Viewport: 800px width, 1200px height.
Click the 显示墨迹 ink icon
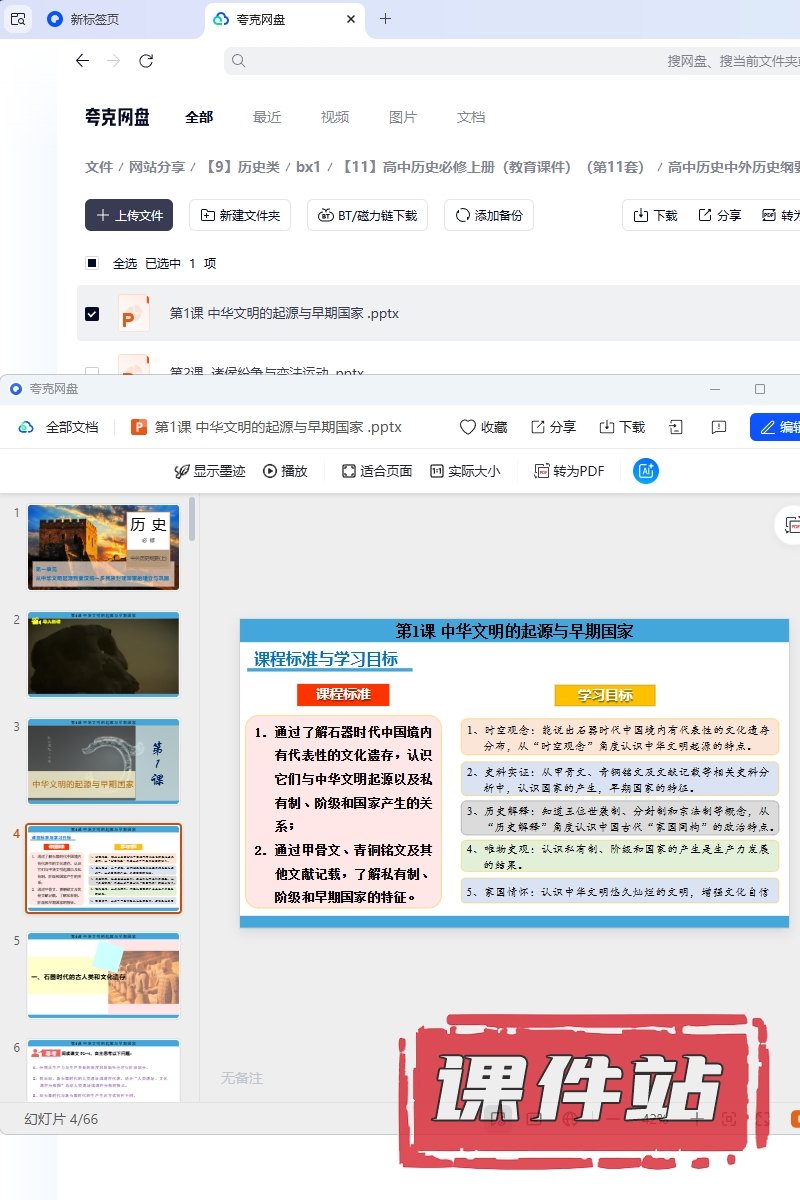pos(183,471)
